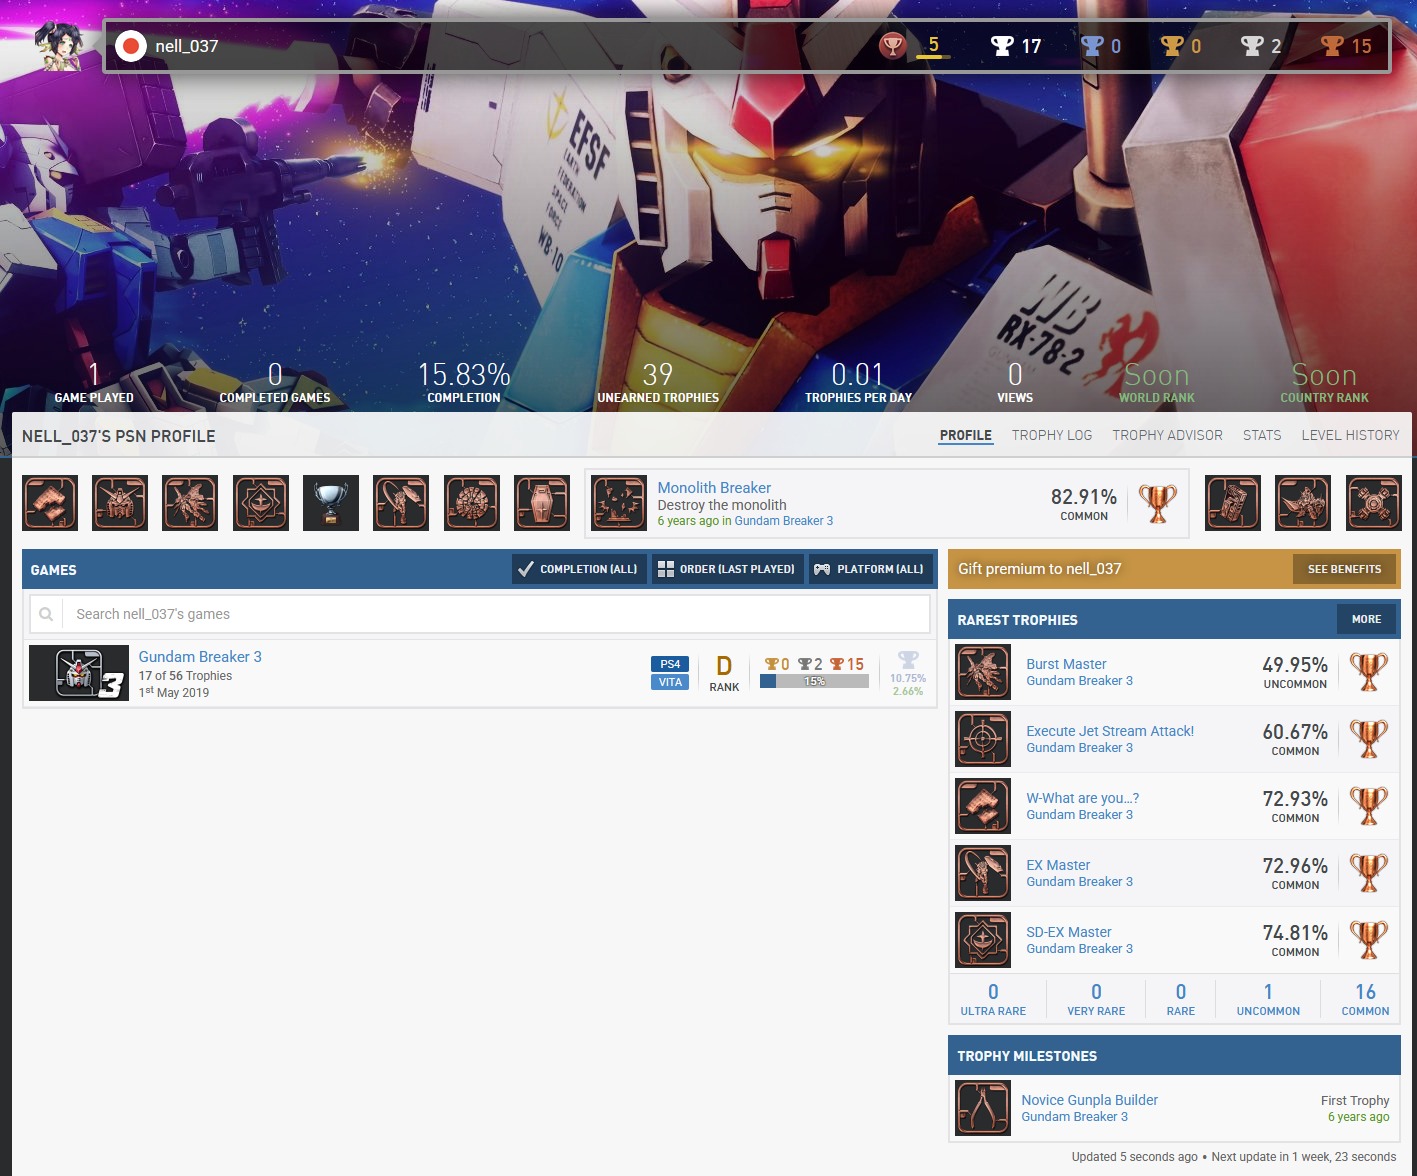The height and width of the screenshot is (1176, 1417).
Task: Click the 15% completion progress bar
Action: (814, 681)
